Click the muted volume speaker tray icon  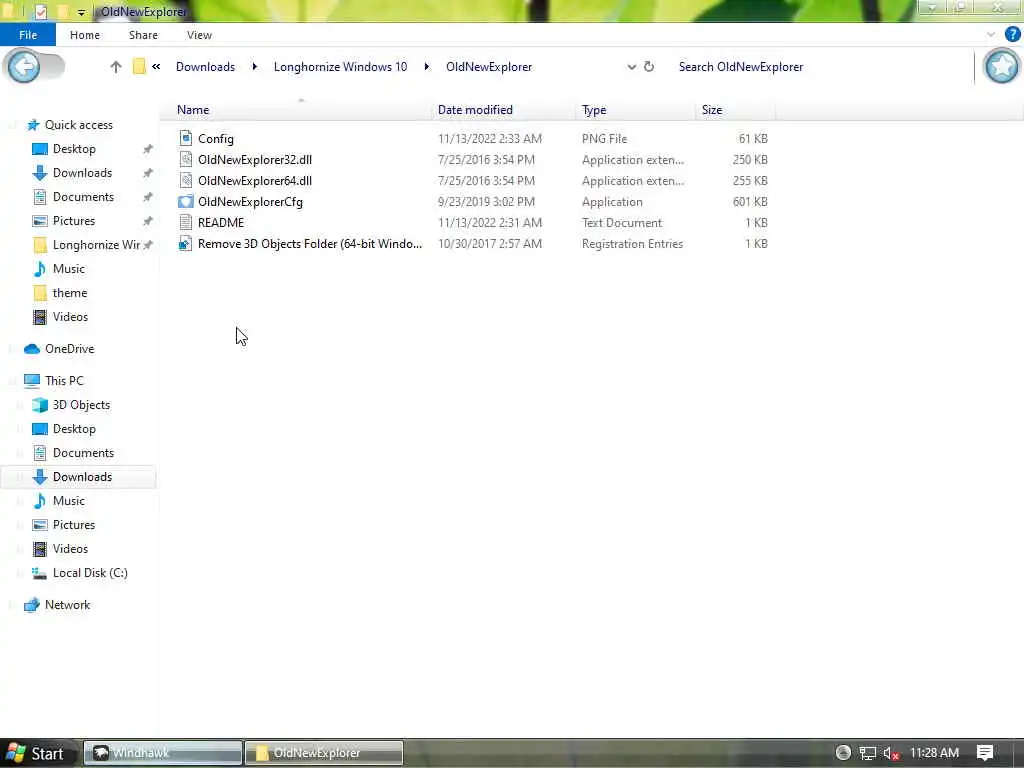click(891, 753)
